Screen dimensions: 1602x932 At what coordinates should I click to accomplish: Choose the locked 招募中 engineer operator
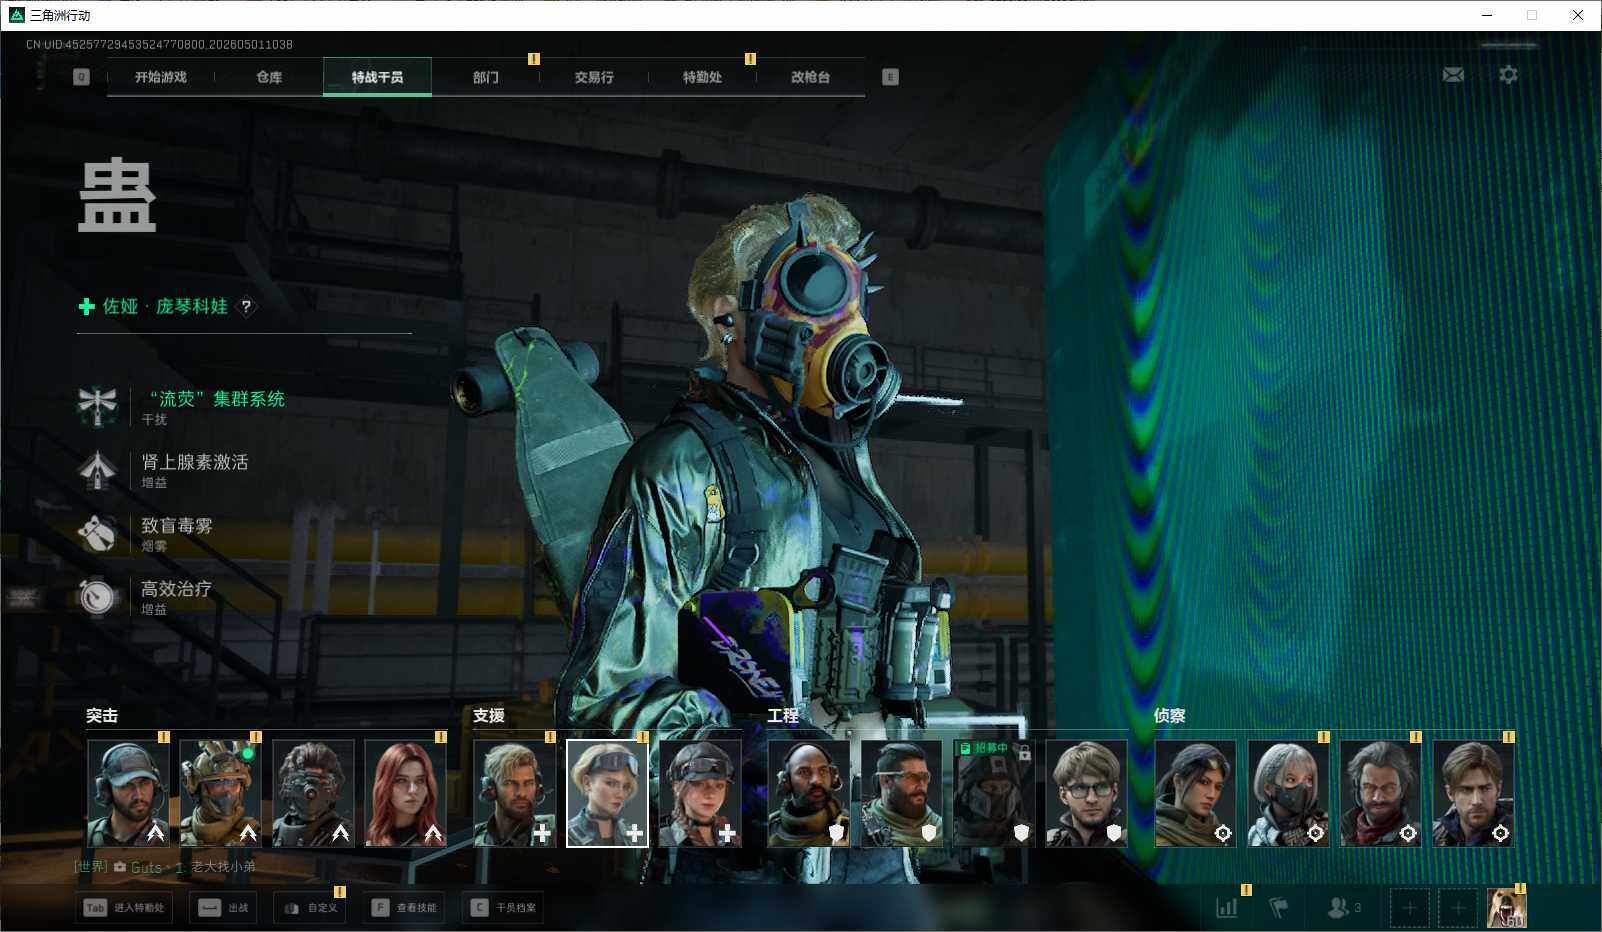(994, 793)
